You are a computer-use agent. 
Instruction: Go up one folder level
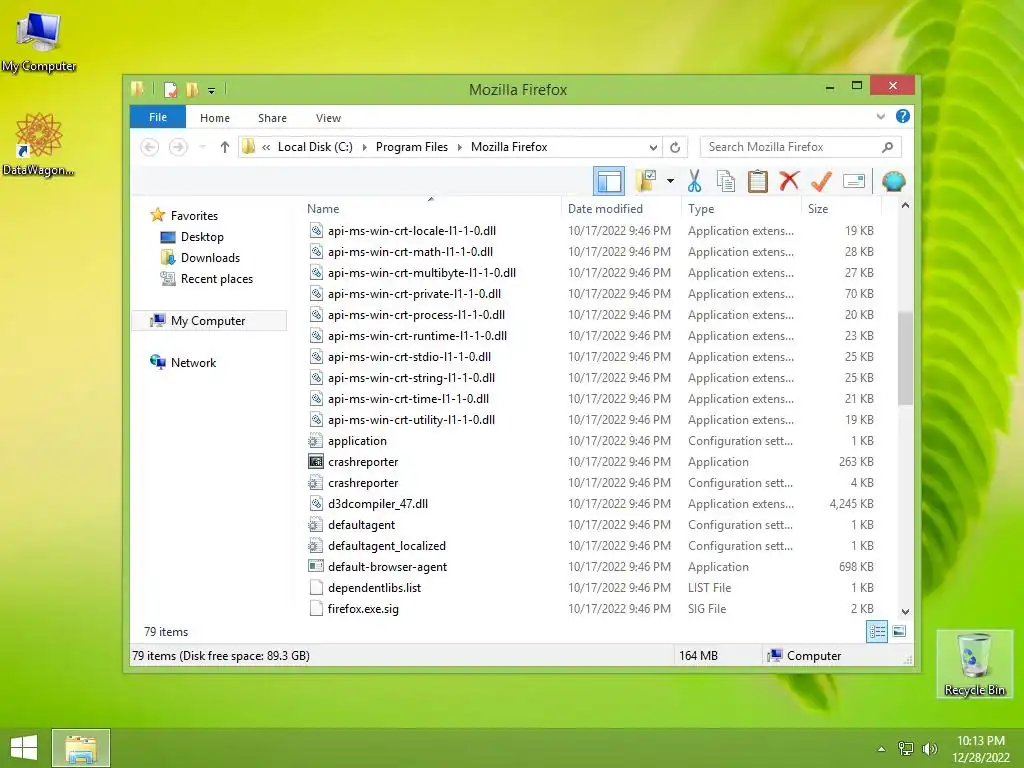pos(225,148)
